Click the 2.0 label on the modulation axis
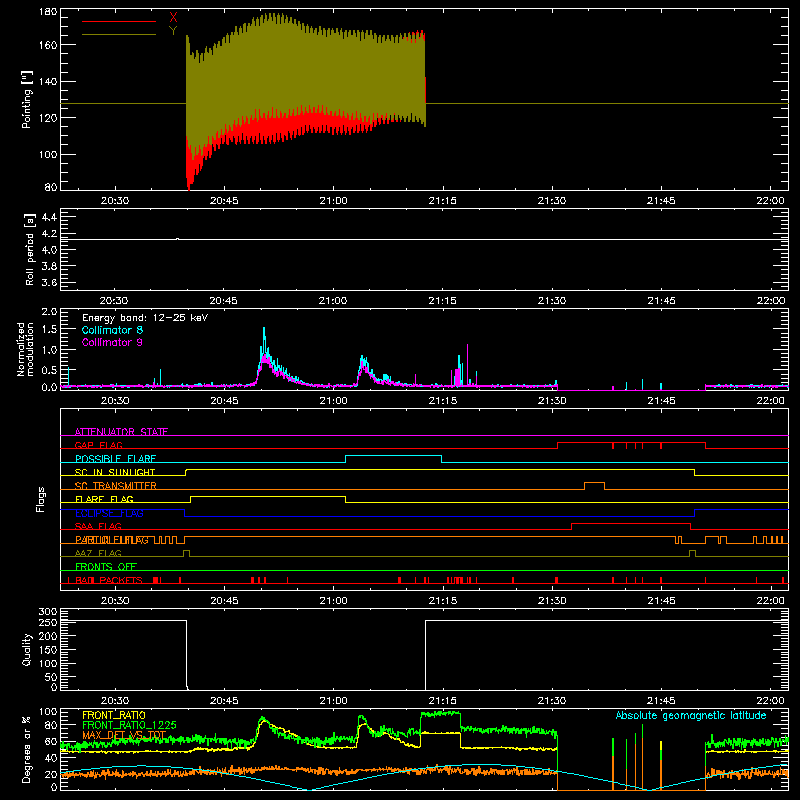Screen dimensions: 800x800 pyautogui.click(x=49, y=312)
